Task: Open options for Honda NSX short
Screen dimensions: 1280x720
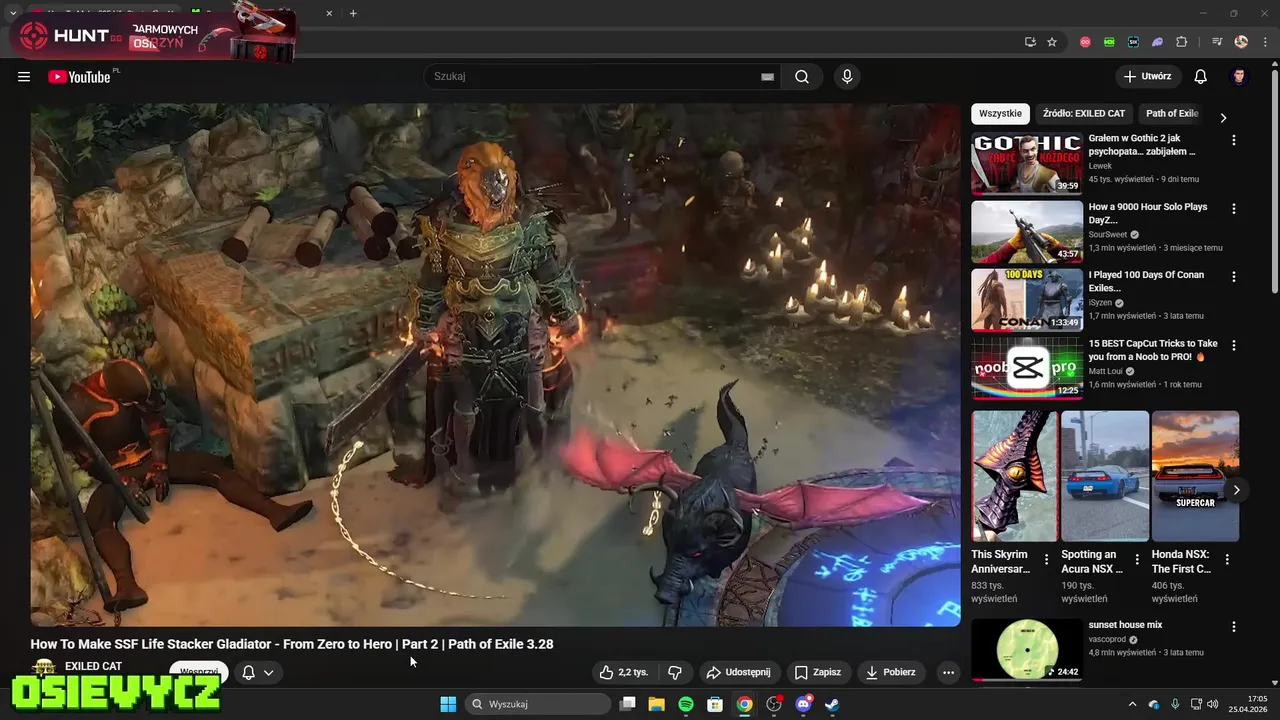Action: point(1227,560)
